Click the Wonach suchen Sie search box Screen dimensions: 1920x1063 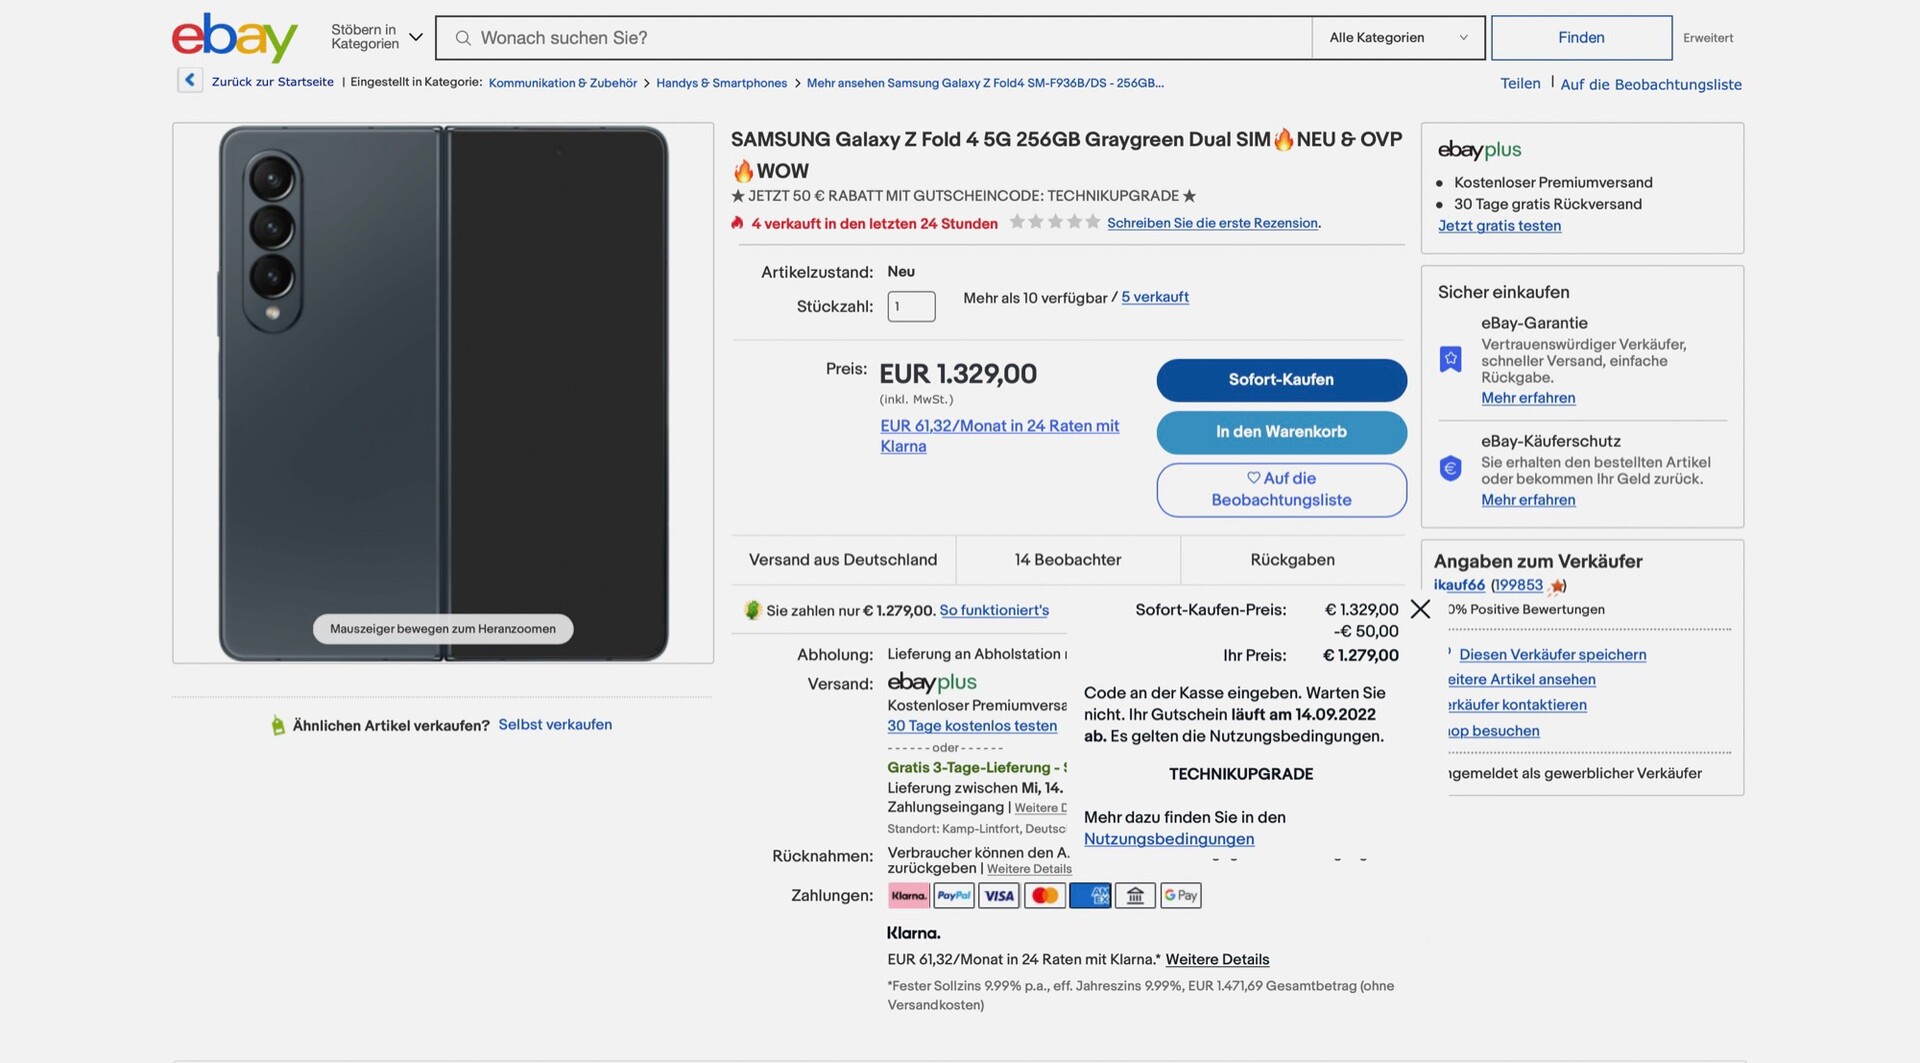click(x=873, y=38)
